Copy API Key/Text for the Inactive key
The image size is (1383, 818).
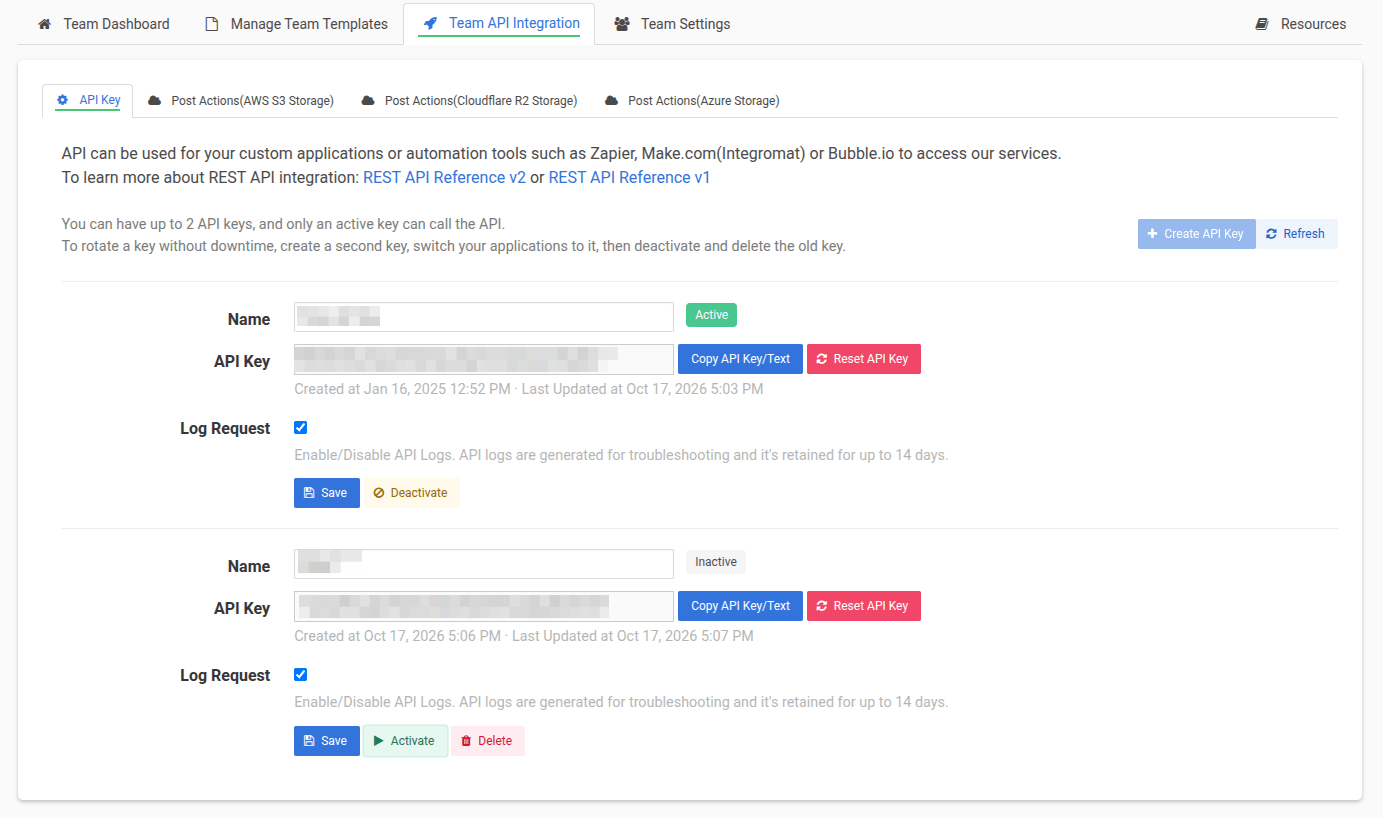coord(740,606)
